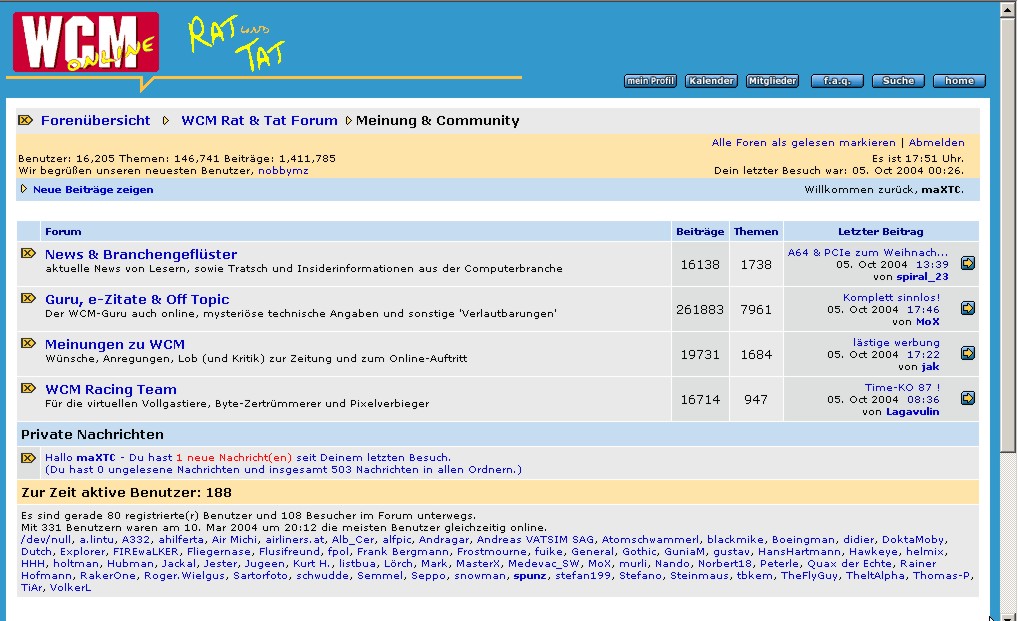
Task: Click the vertical scrollbar thumb
Action: (1008, 235)
